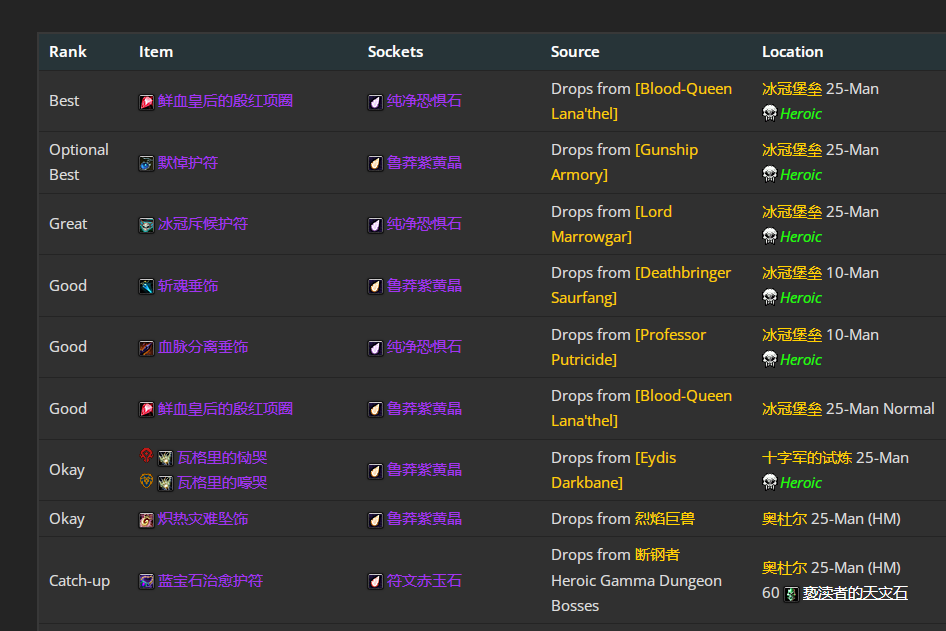Click the 默悼护符 item icon
946x631 pixels.
(146, 163)
